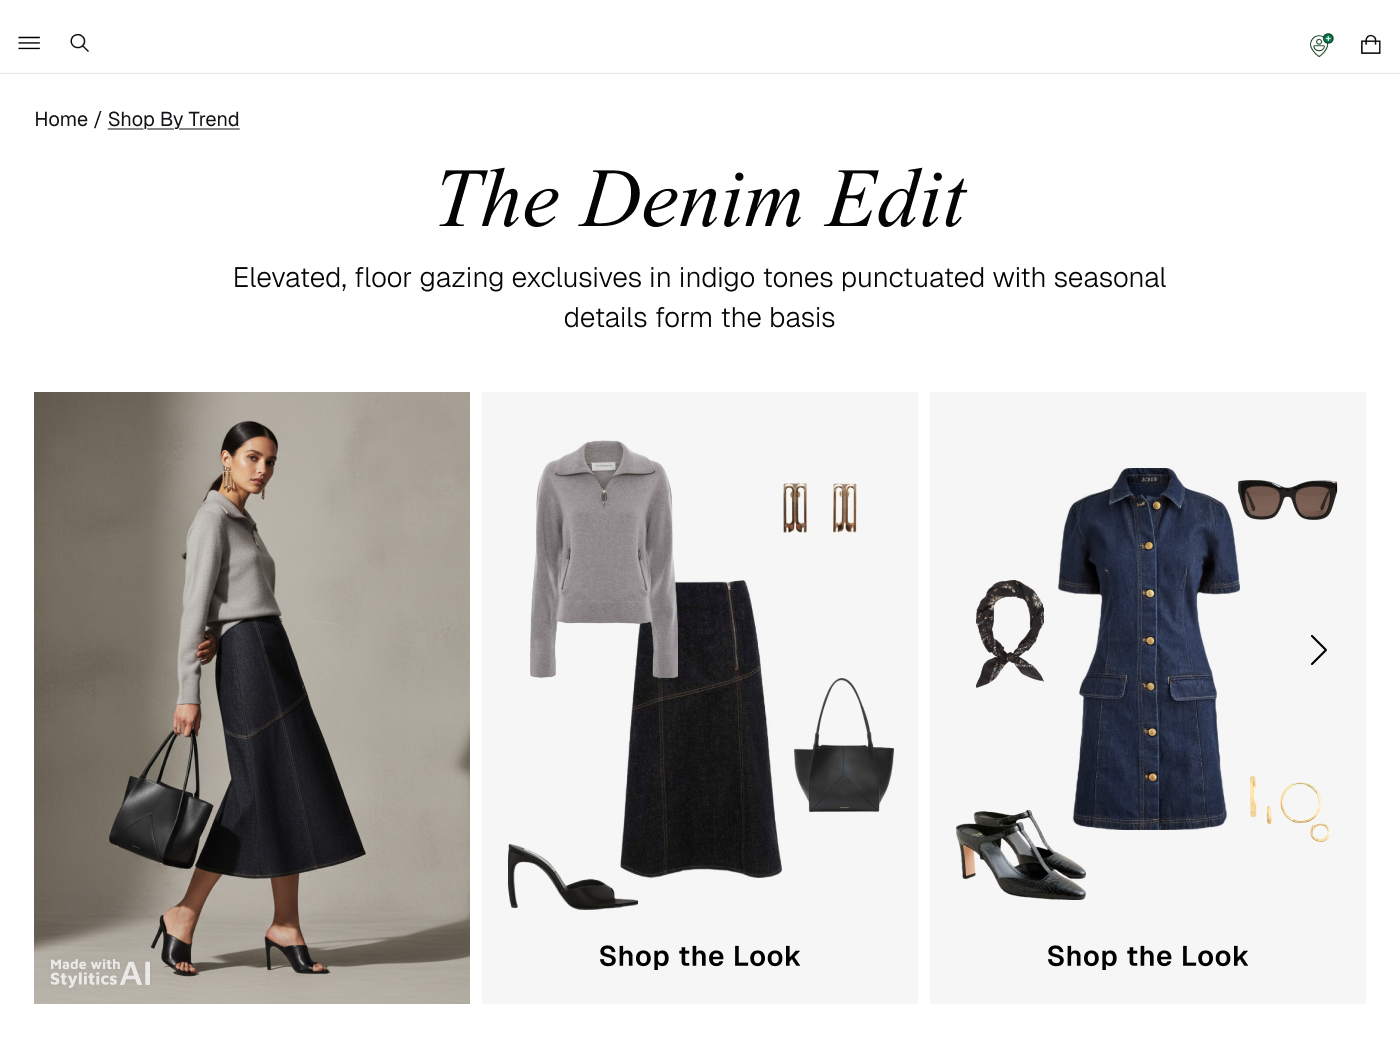
Task: Select the bronze drop earrings item
Action: 820,508
